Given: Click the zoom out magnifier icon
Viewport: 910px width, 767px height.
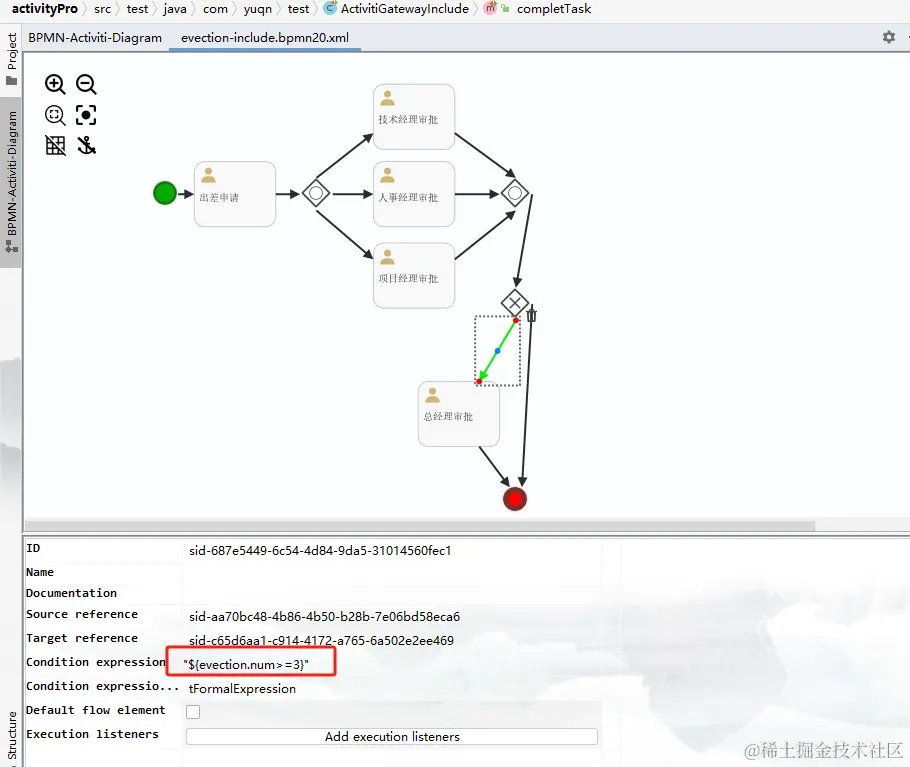Looking at the screenshot, I should point(86,85).
